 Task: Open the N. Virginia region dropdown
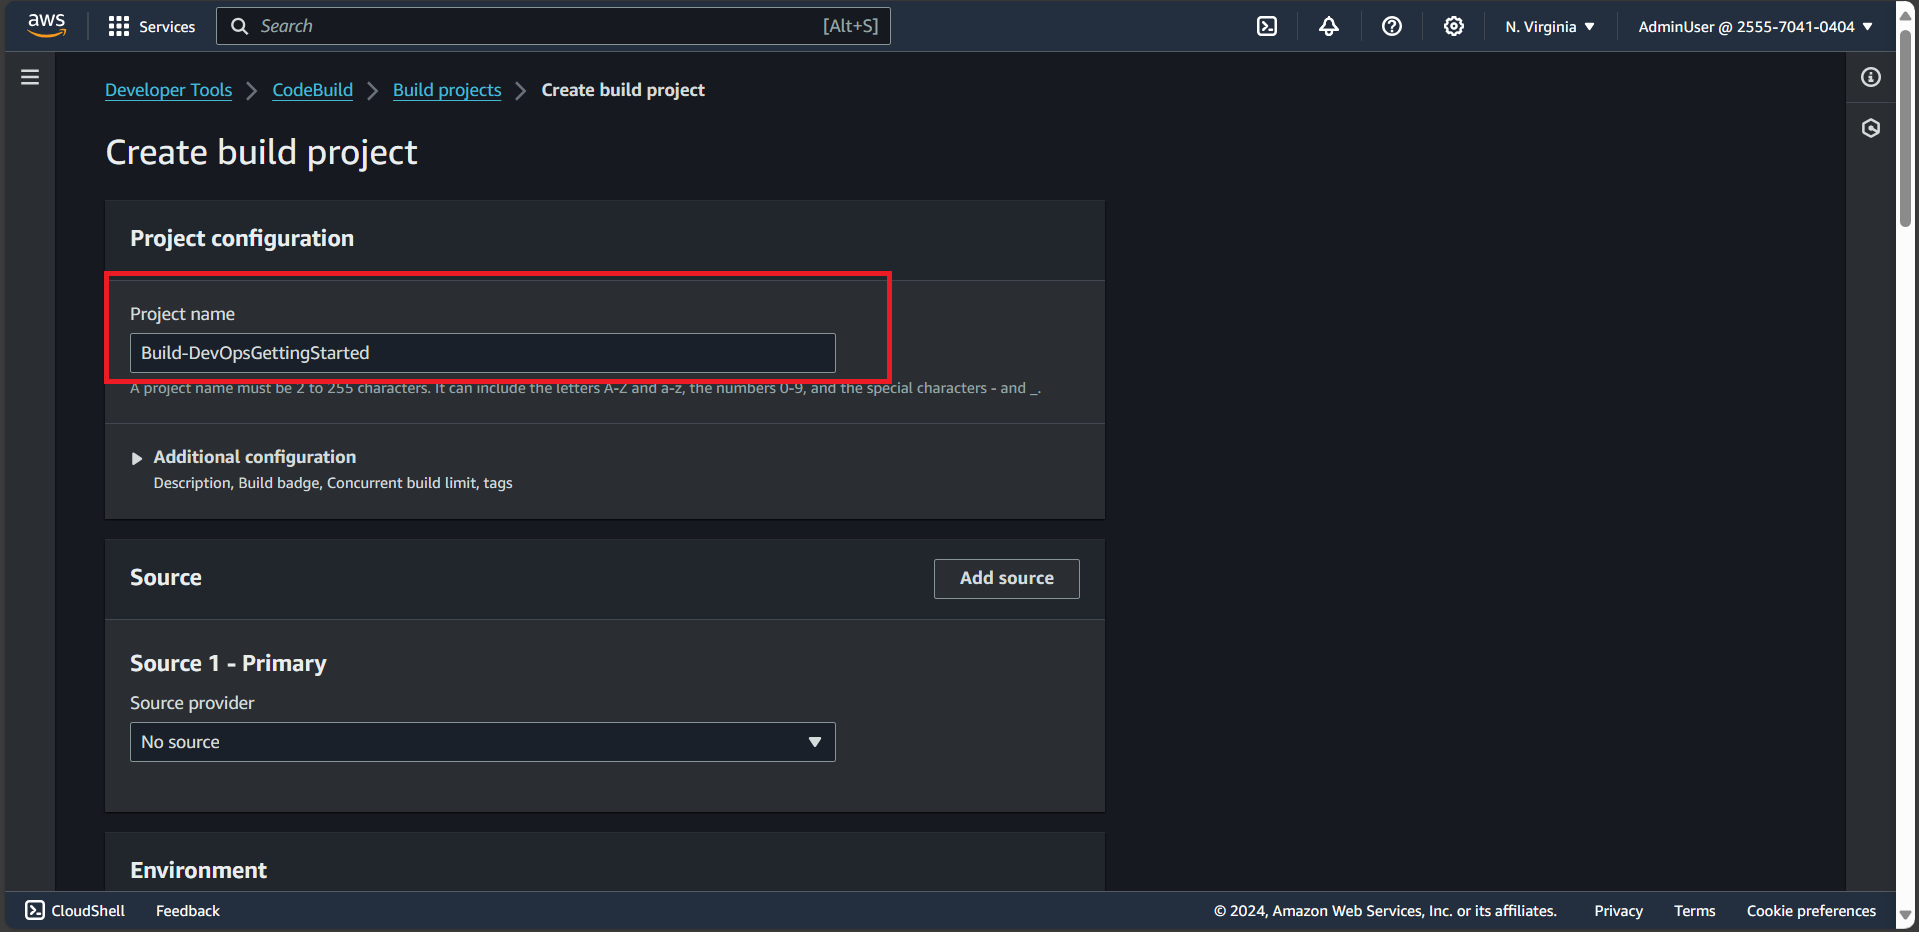click(x=1550, y=27)
